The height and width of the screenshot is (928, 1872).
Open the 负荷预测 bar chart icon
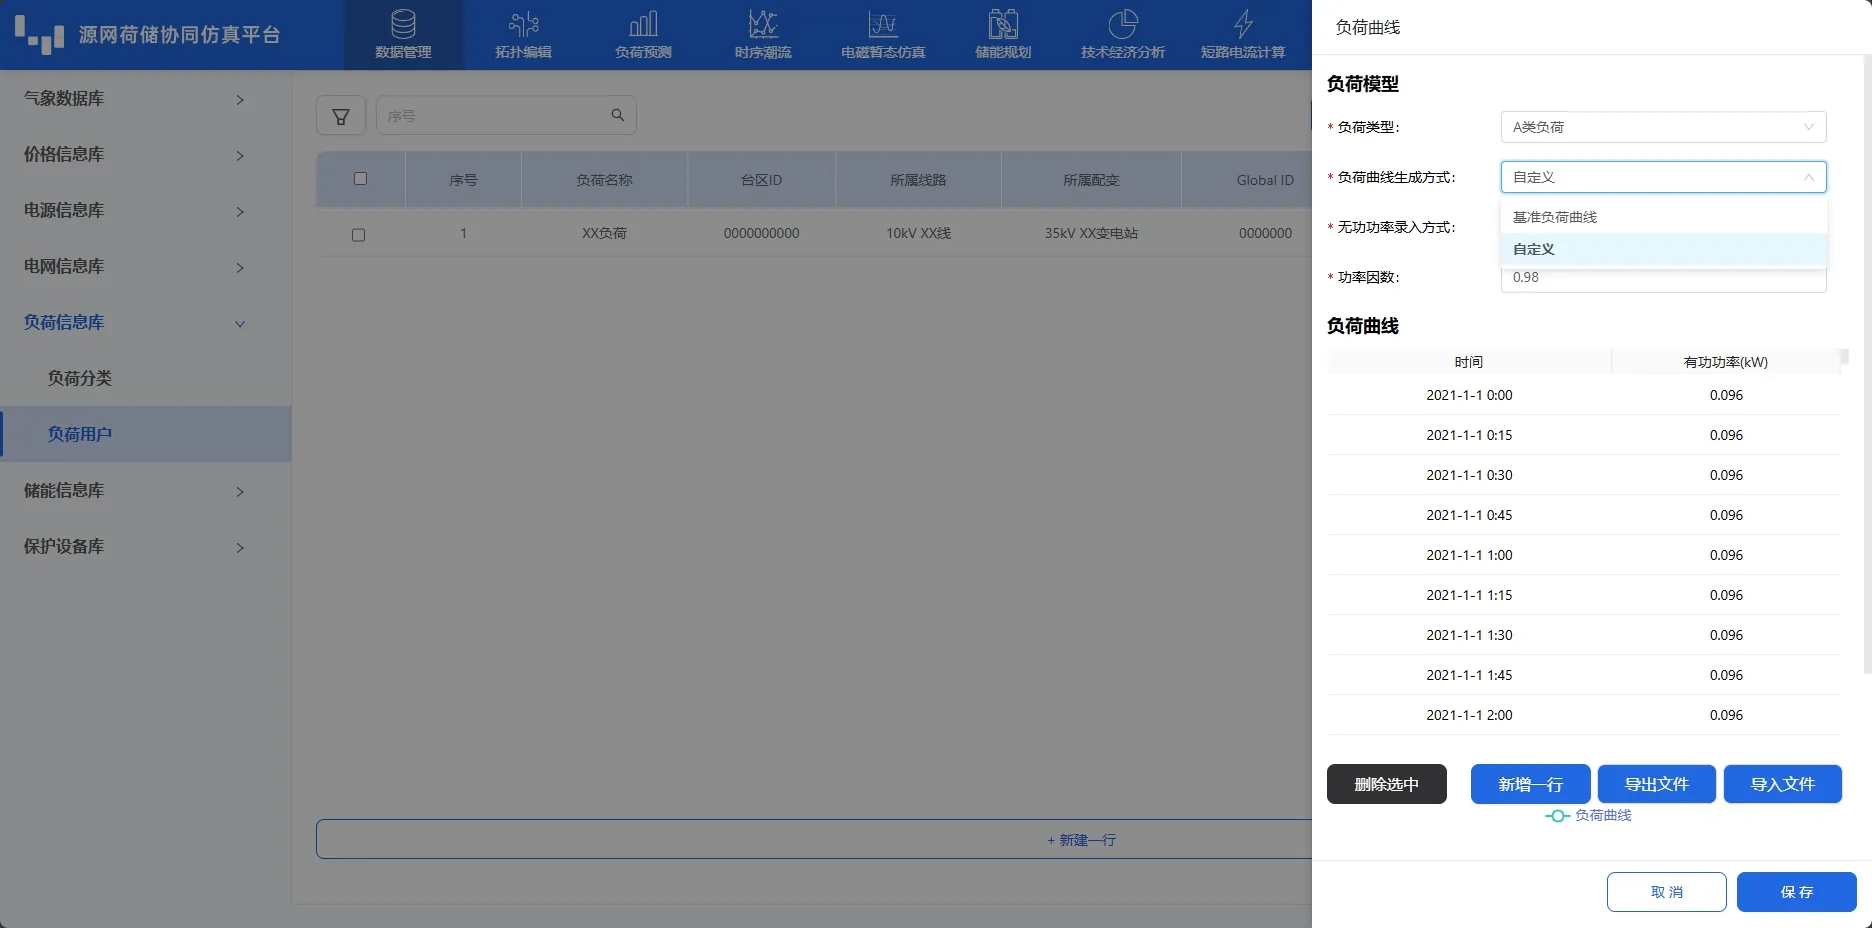(x=643, y=23)
